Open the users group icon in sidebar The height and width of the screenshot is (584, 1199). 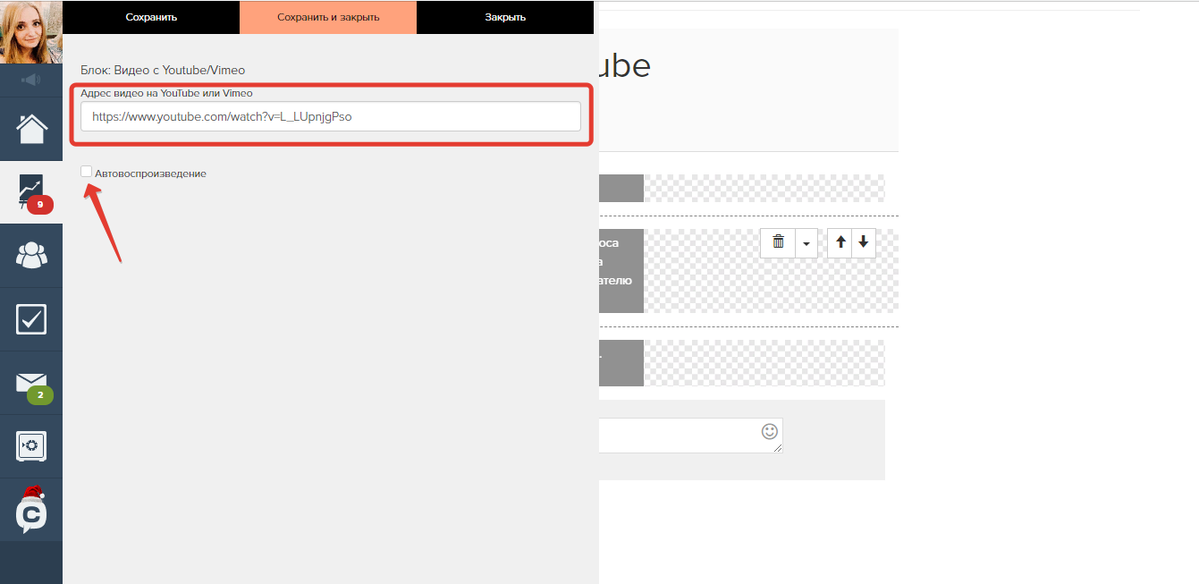click(x=31, y=255)
